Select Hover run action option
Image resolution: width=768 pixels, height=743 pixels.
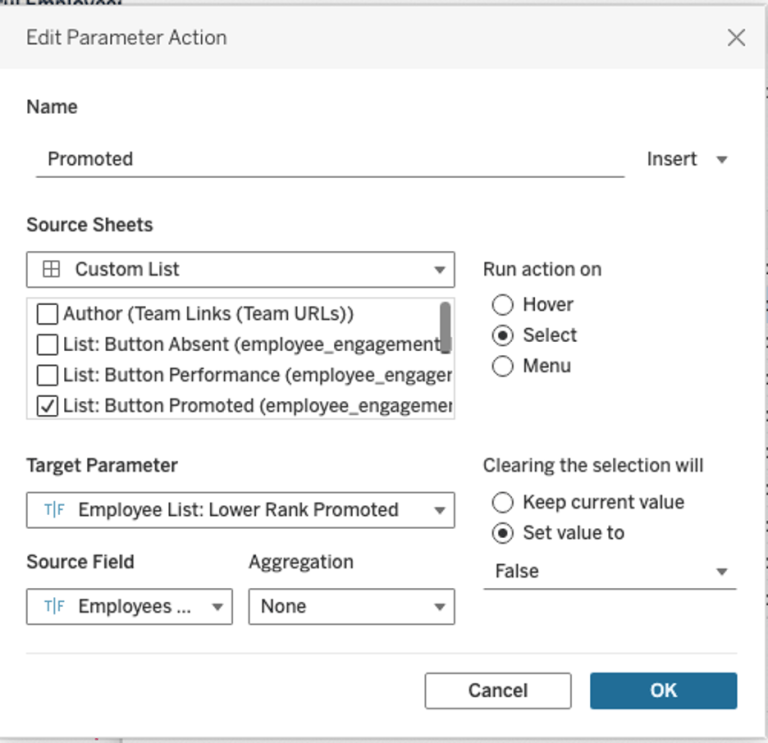point(503,305)
